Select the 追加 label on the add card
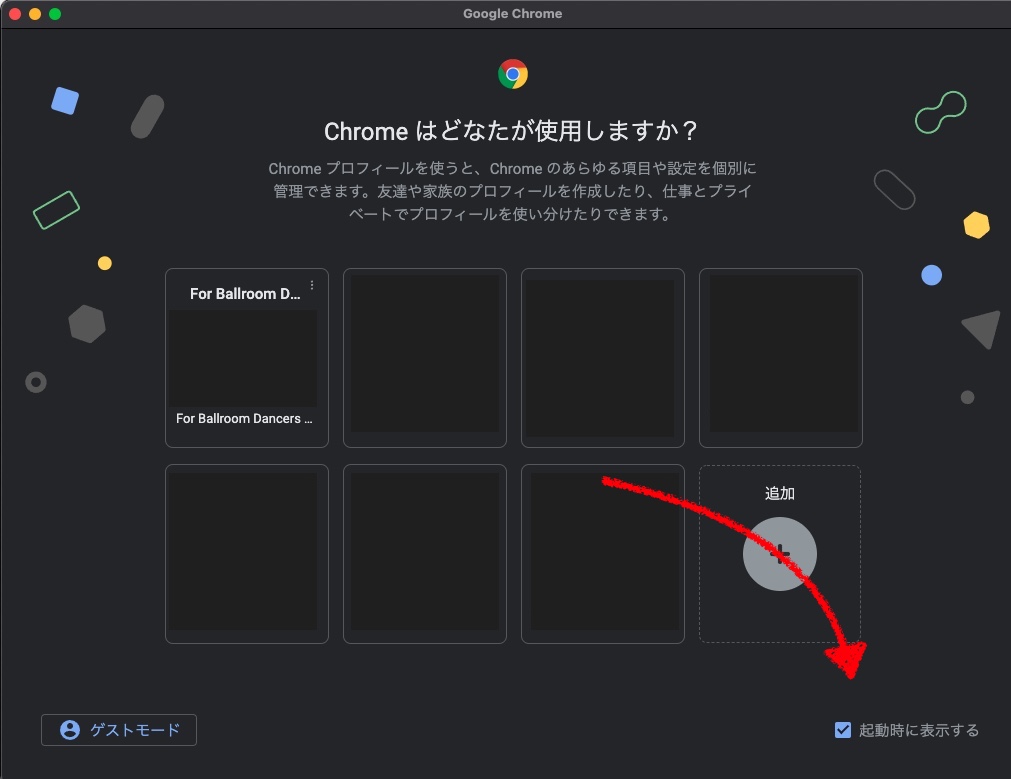Screen dimensions: 1011x779 point(780,494)
